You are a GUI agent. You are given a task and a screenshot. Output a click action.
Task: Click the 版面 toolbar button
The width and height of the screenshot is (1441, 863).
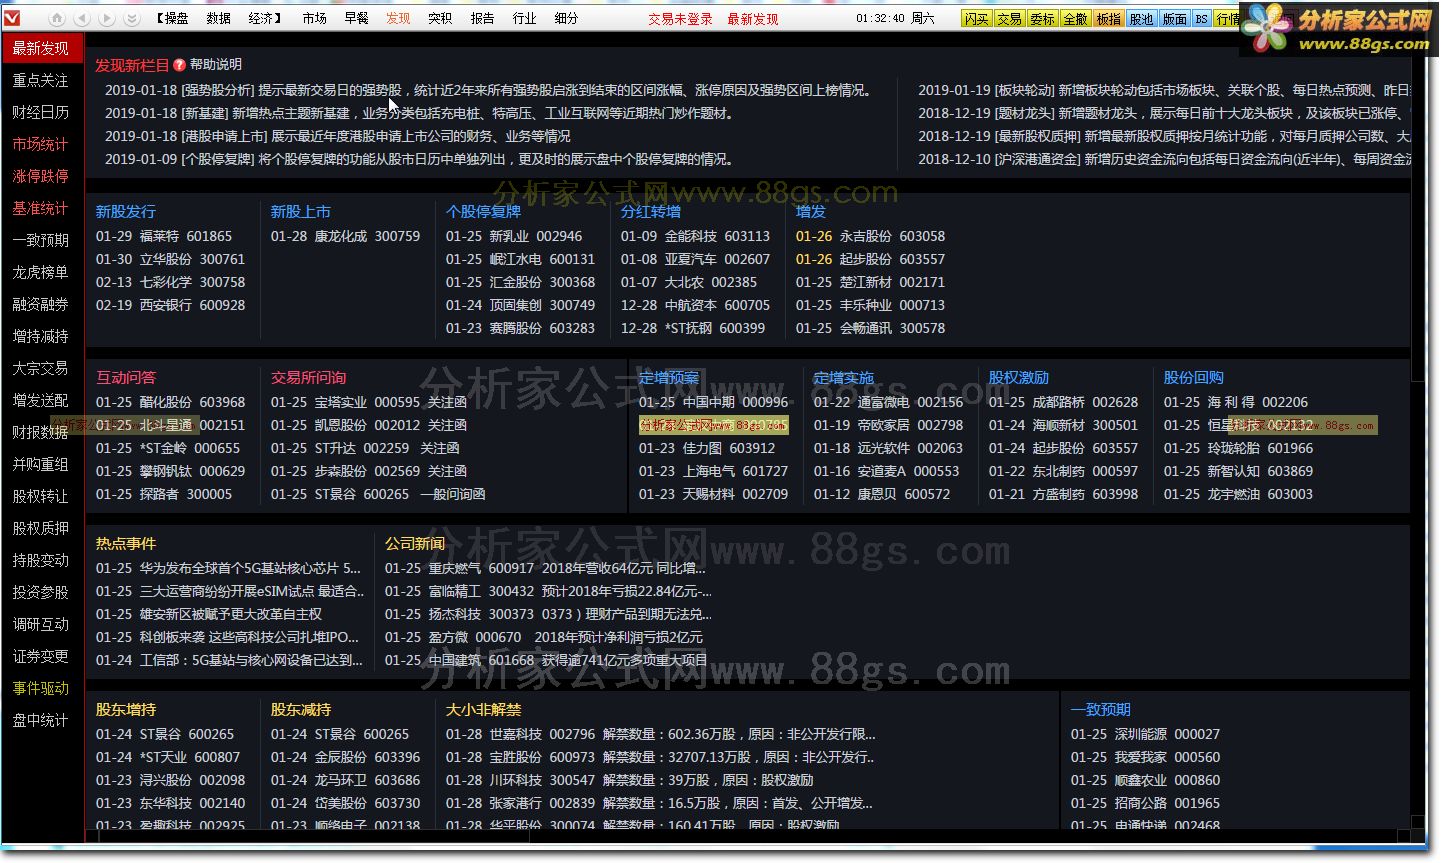1174,19
